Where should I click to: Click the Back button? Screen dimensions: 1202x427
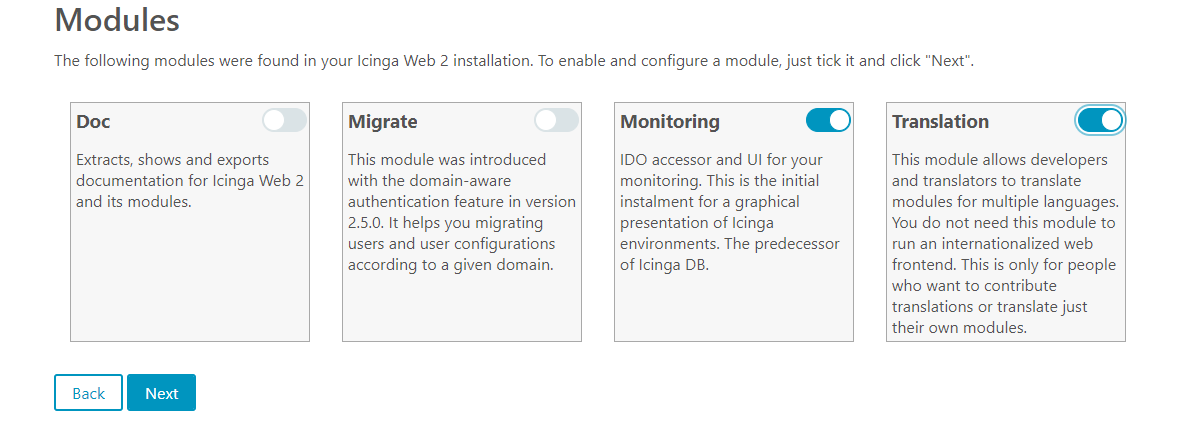[x=88, y=393]
